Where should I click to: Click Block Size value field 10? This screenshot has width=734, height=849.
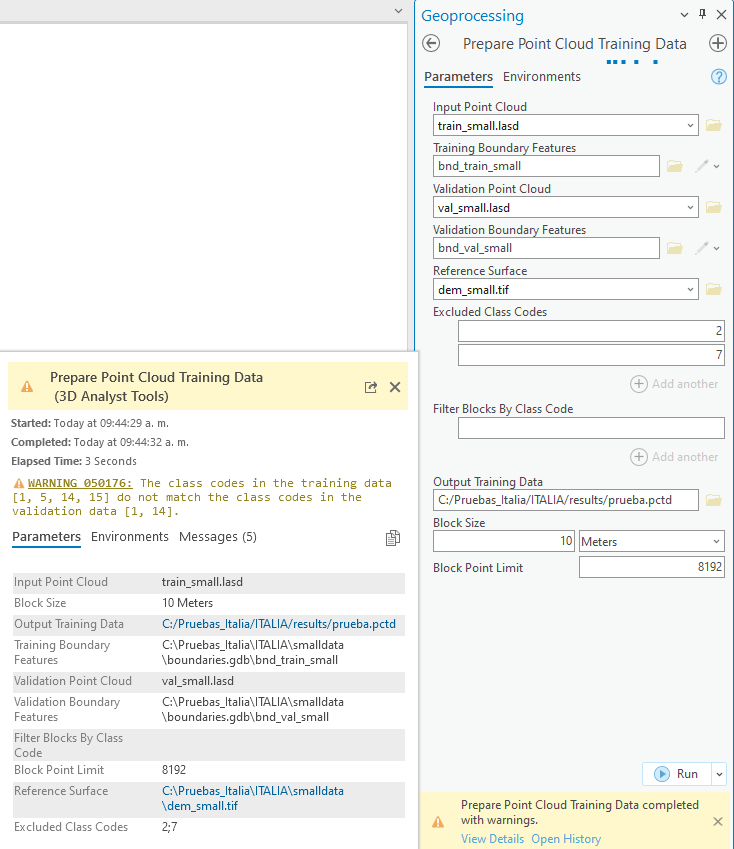504,541
